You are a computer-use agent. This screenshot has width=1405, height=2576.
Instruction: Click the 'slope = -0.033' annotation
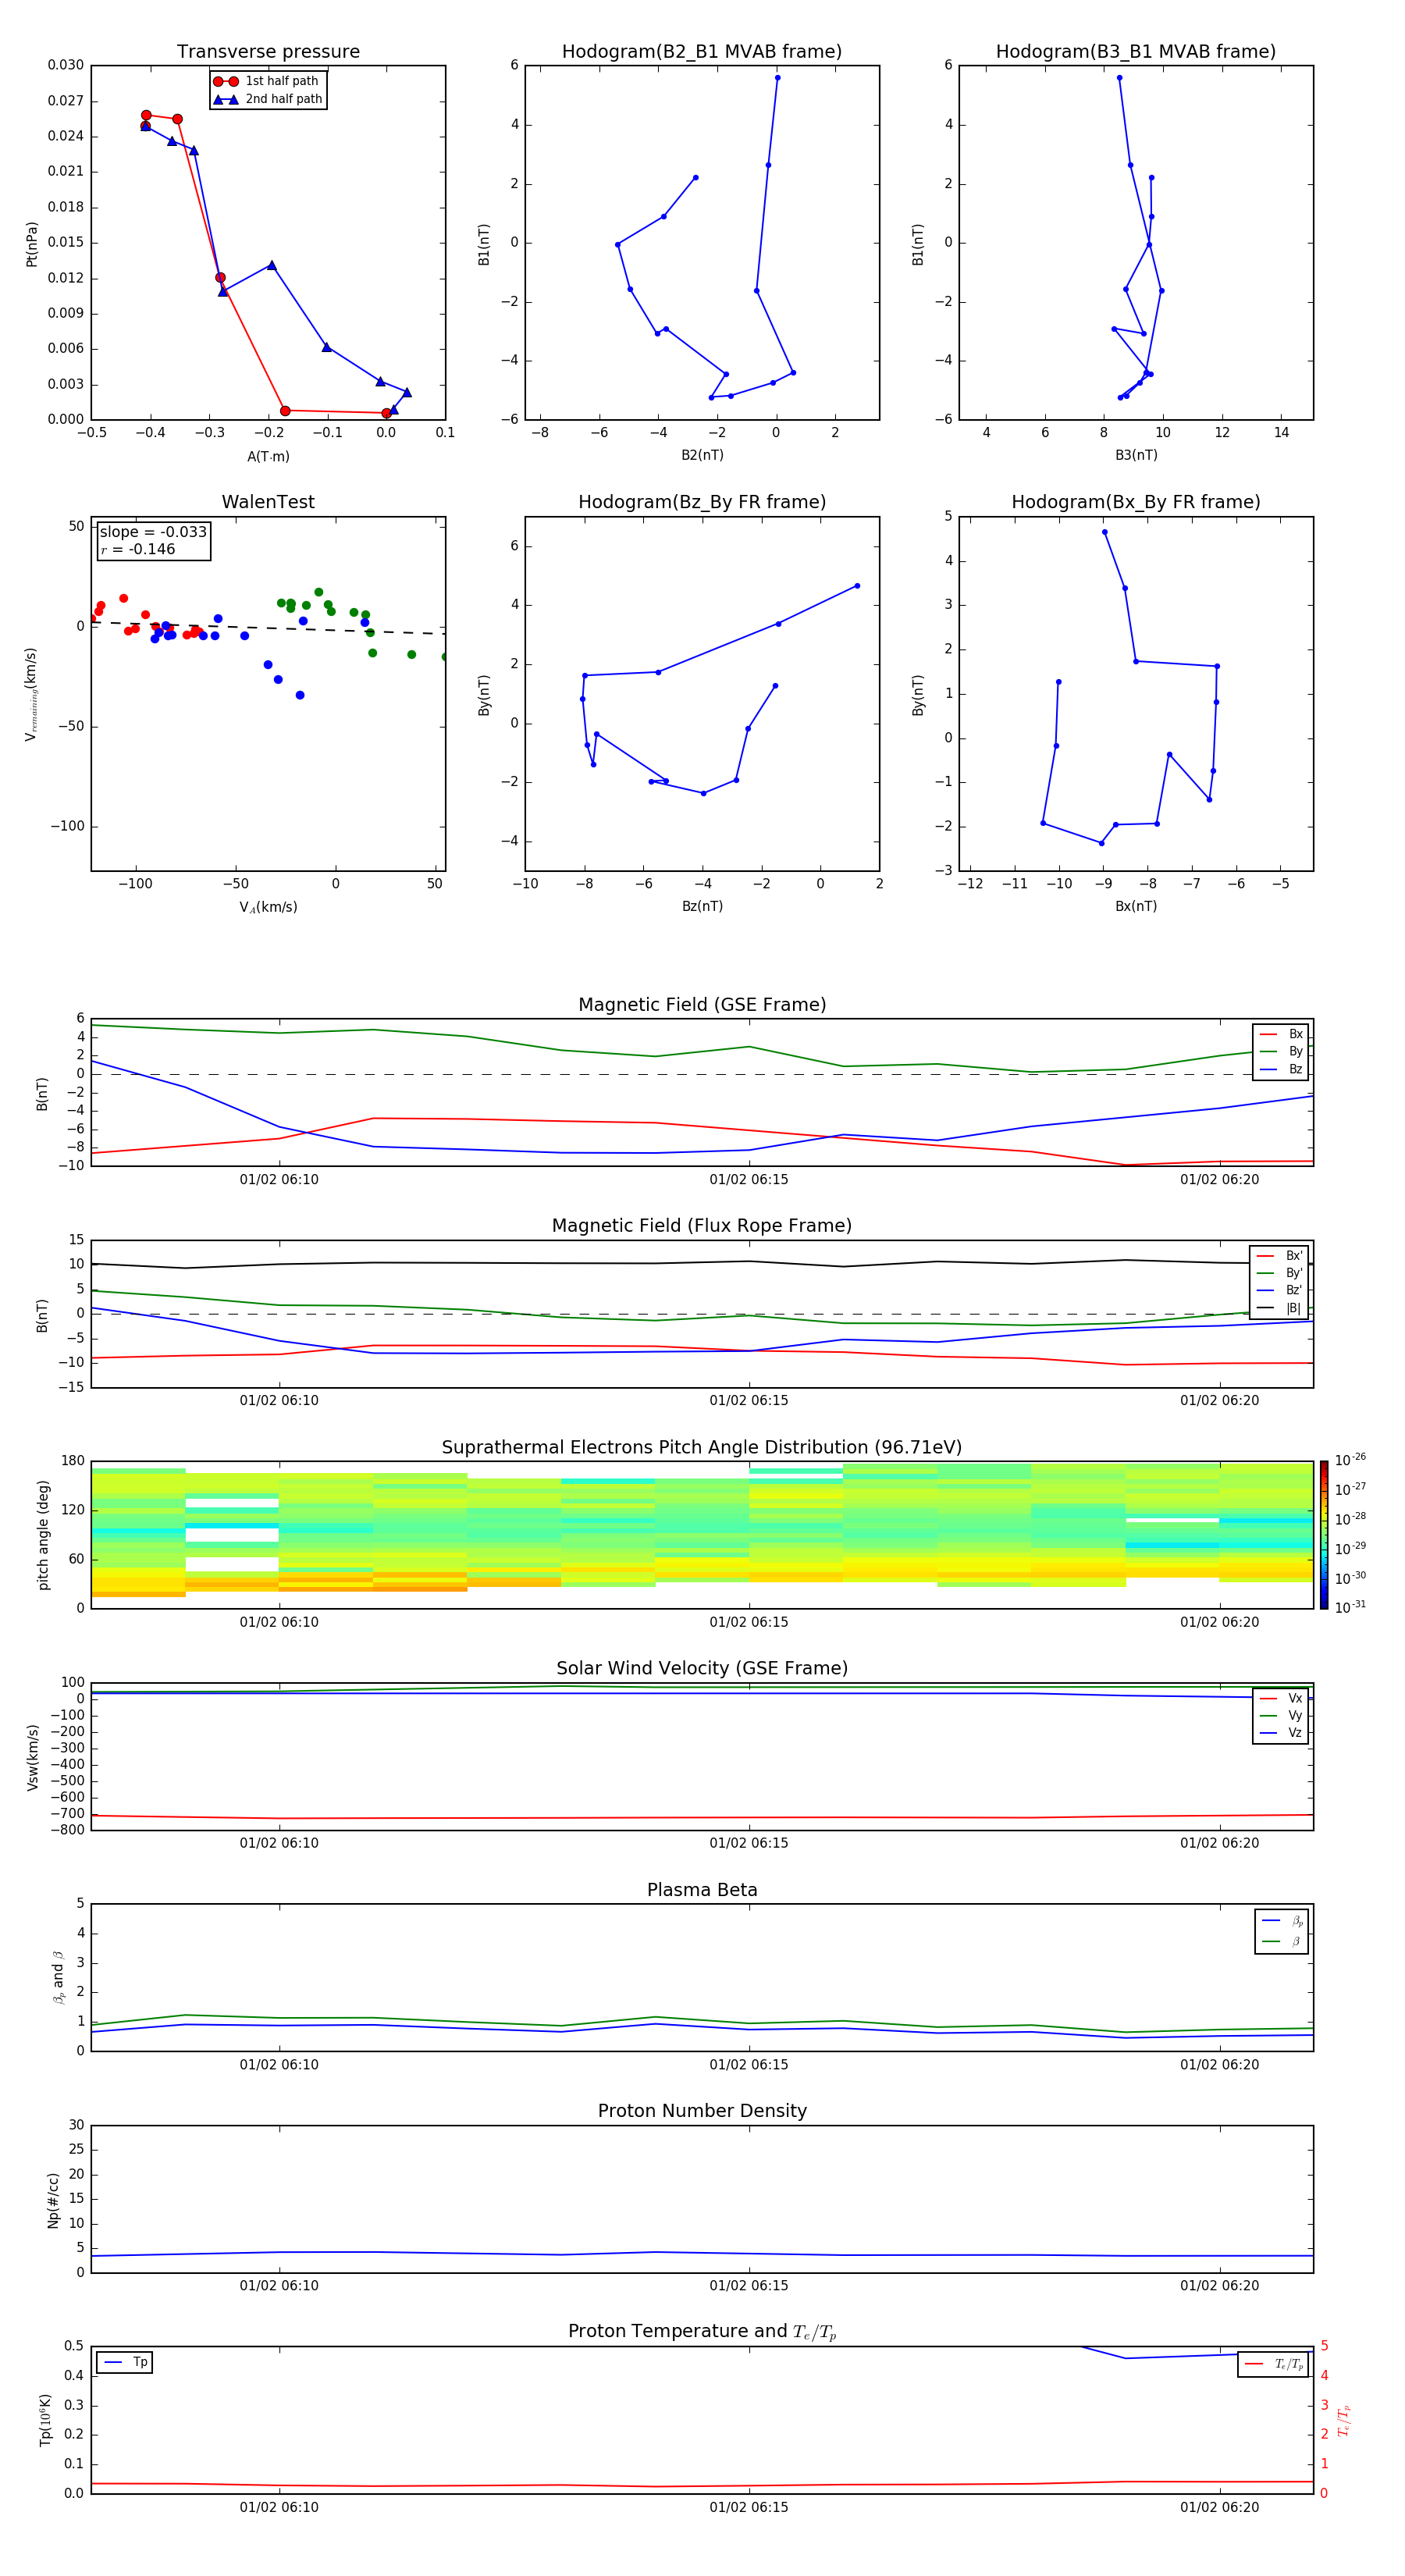click(x=153, y=532)
